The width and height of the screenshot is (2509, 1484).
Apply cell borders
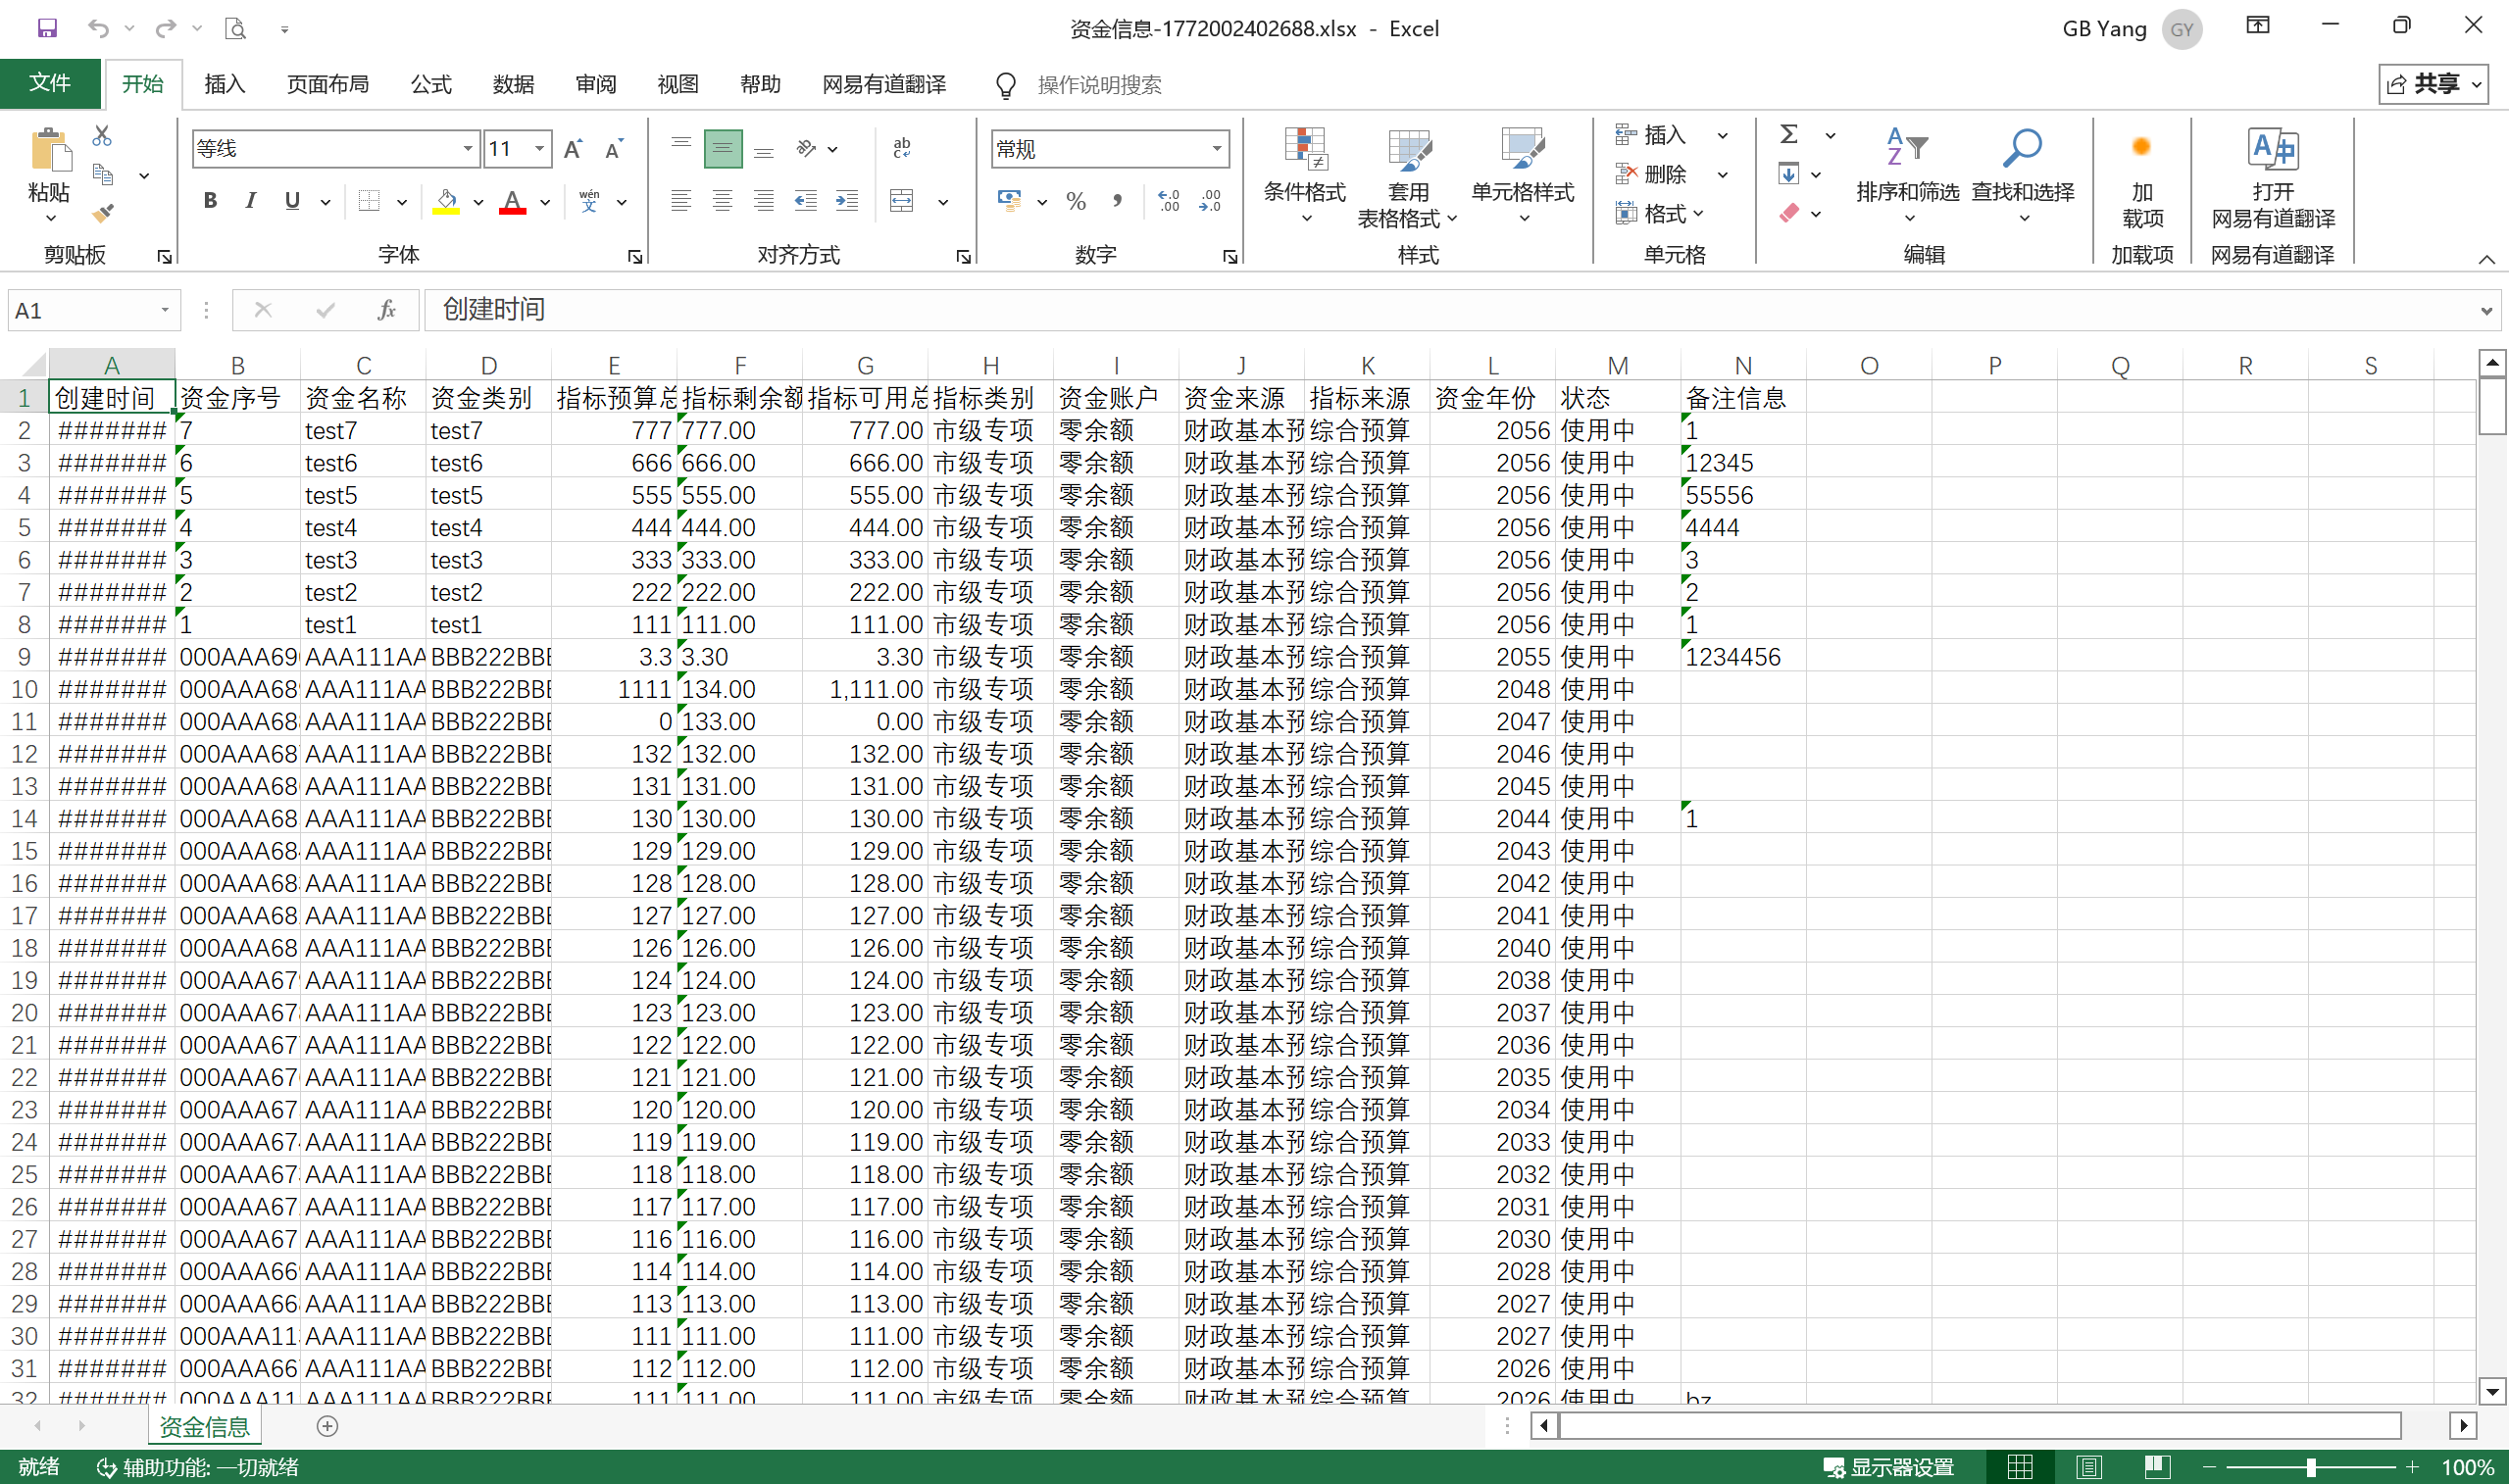[369, 201]
